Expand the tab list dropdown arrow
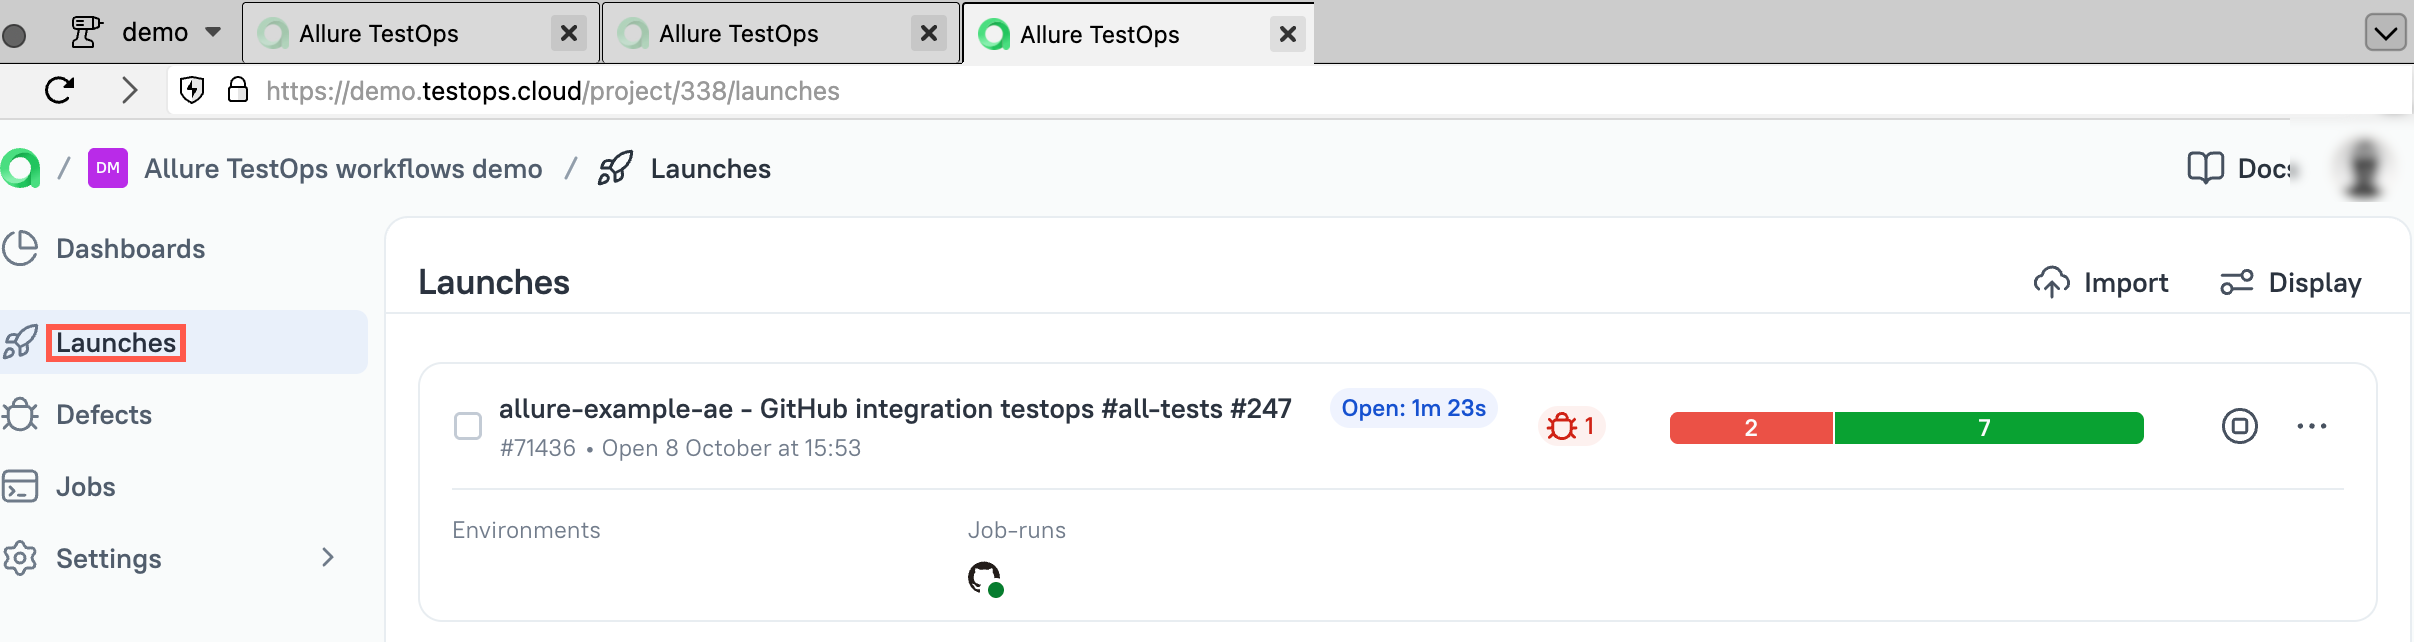The width and height of the screenshot is (2414, 642). [2385, 33]
